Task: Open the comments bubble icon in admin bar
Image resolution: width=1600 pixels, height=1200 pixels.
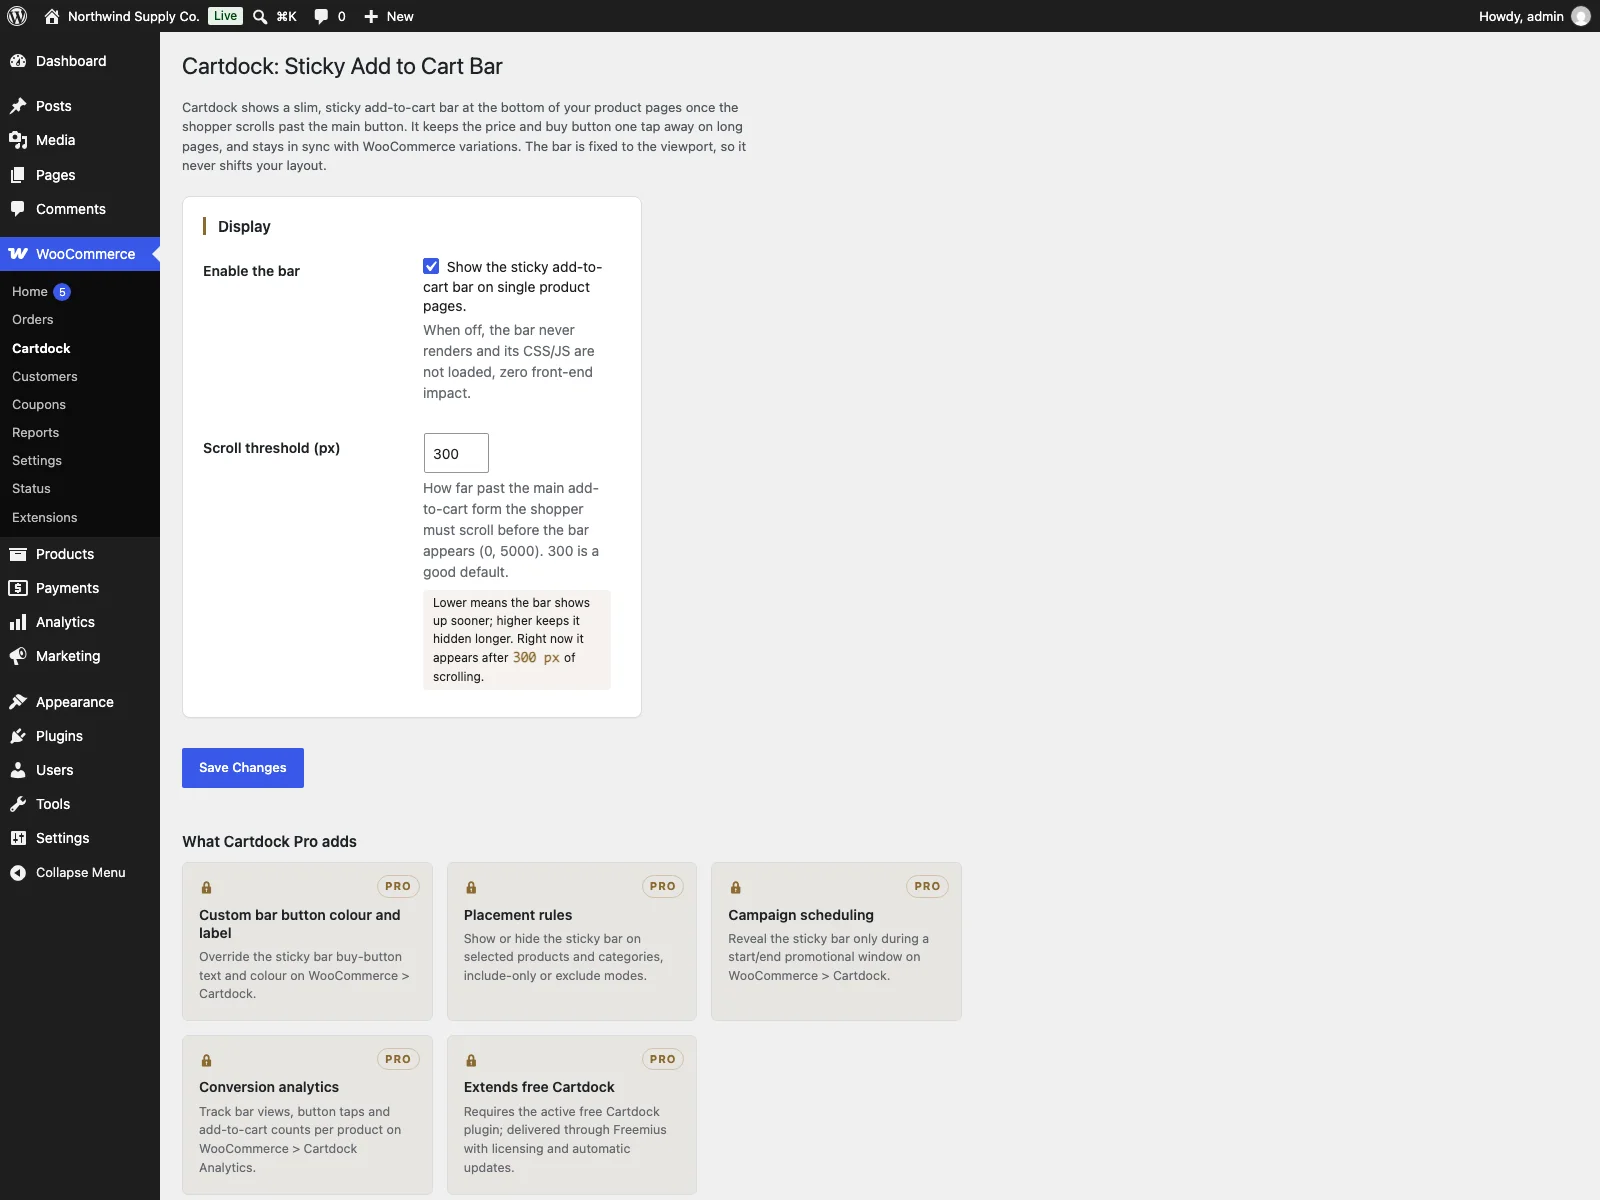Action: [321, 16]
